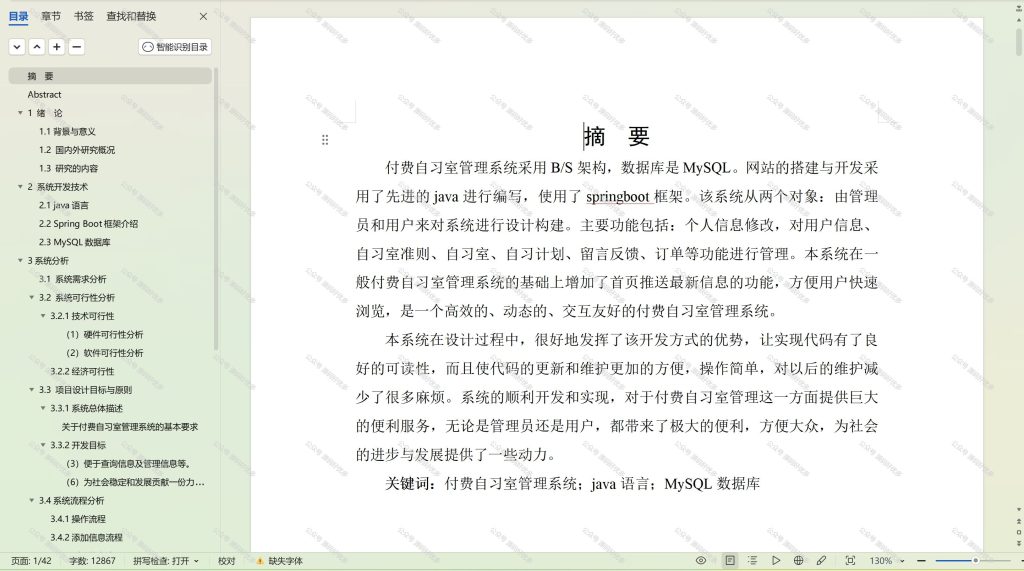Switch to page layout view
Screen dimensions: 1024x571
tap(730, 561)
